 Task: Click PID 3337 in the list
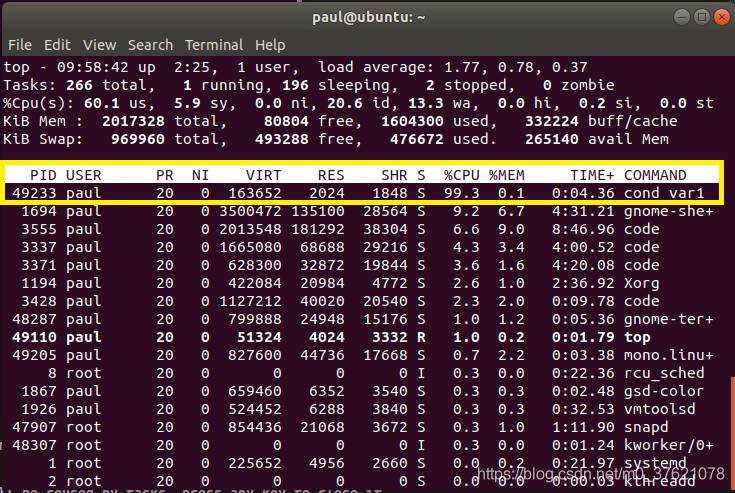[39, 247]
